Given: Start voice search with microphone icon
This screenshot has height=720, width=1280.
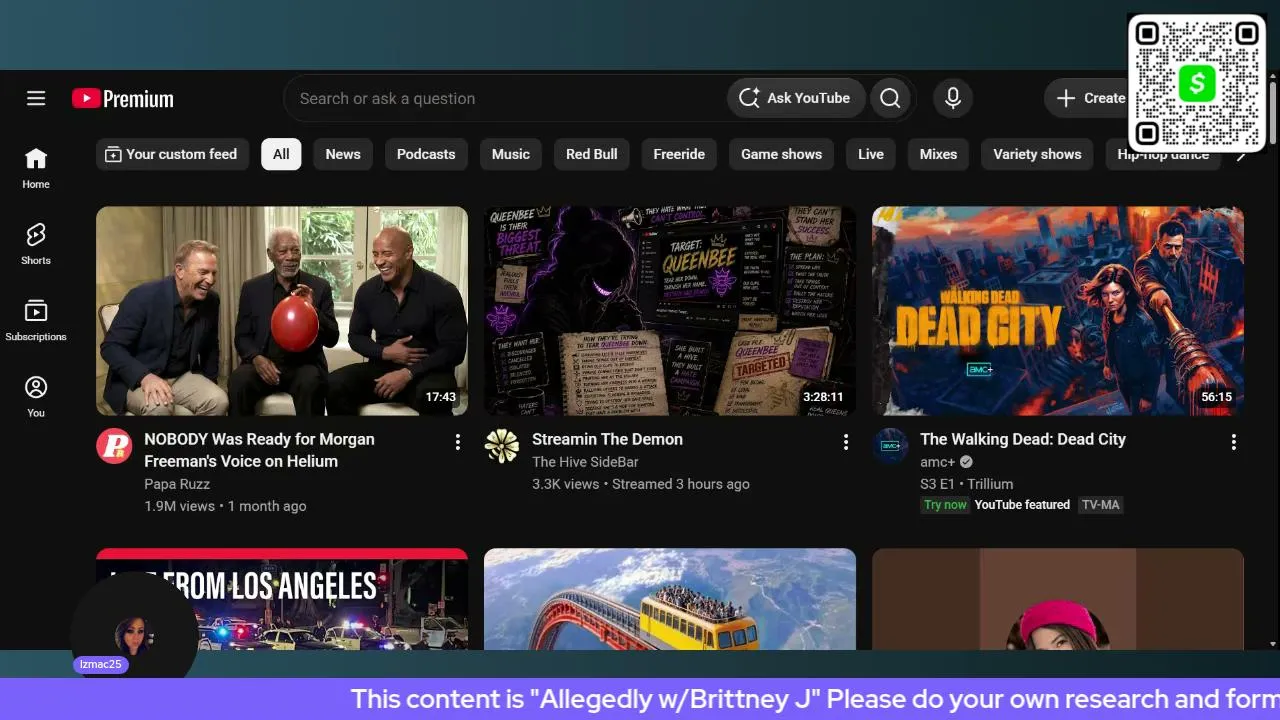Looking at the screenshot, I should pos(953,98).
